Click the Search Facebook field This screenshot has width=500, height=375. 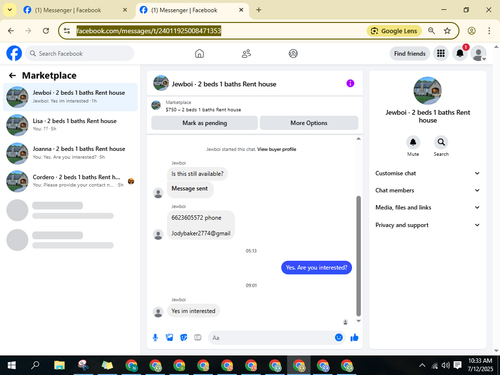pos(80,53)
